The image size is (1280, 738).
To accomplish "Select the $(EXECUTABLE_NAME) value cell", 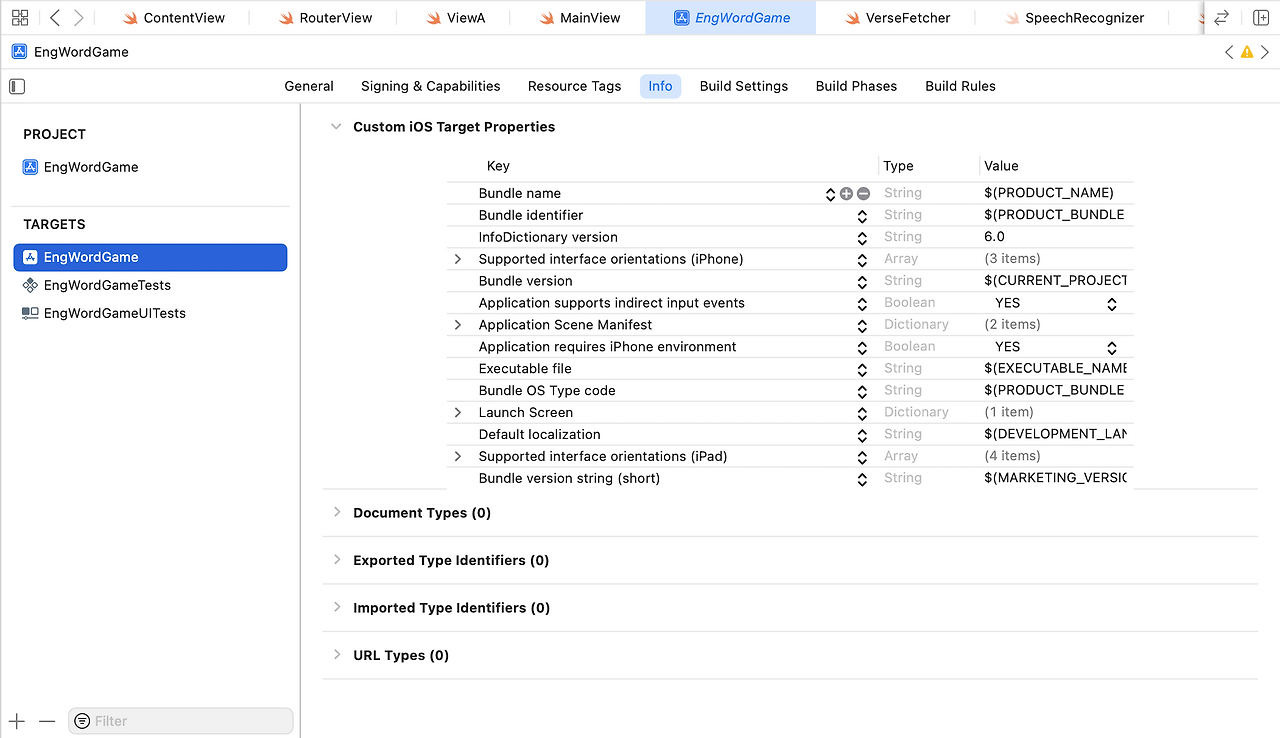I will [1056, 369].
